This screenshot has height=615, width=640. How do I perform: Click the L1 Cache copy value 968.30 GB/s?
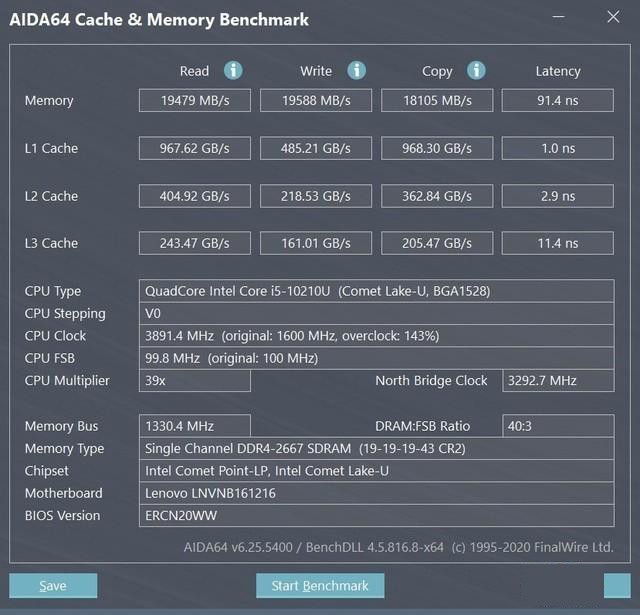click(437, 148)
